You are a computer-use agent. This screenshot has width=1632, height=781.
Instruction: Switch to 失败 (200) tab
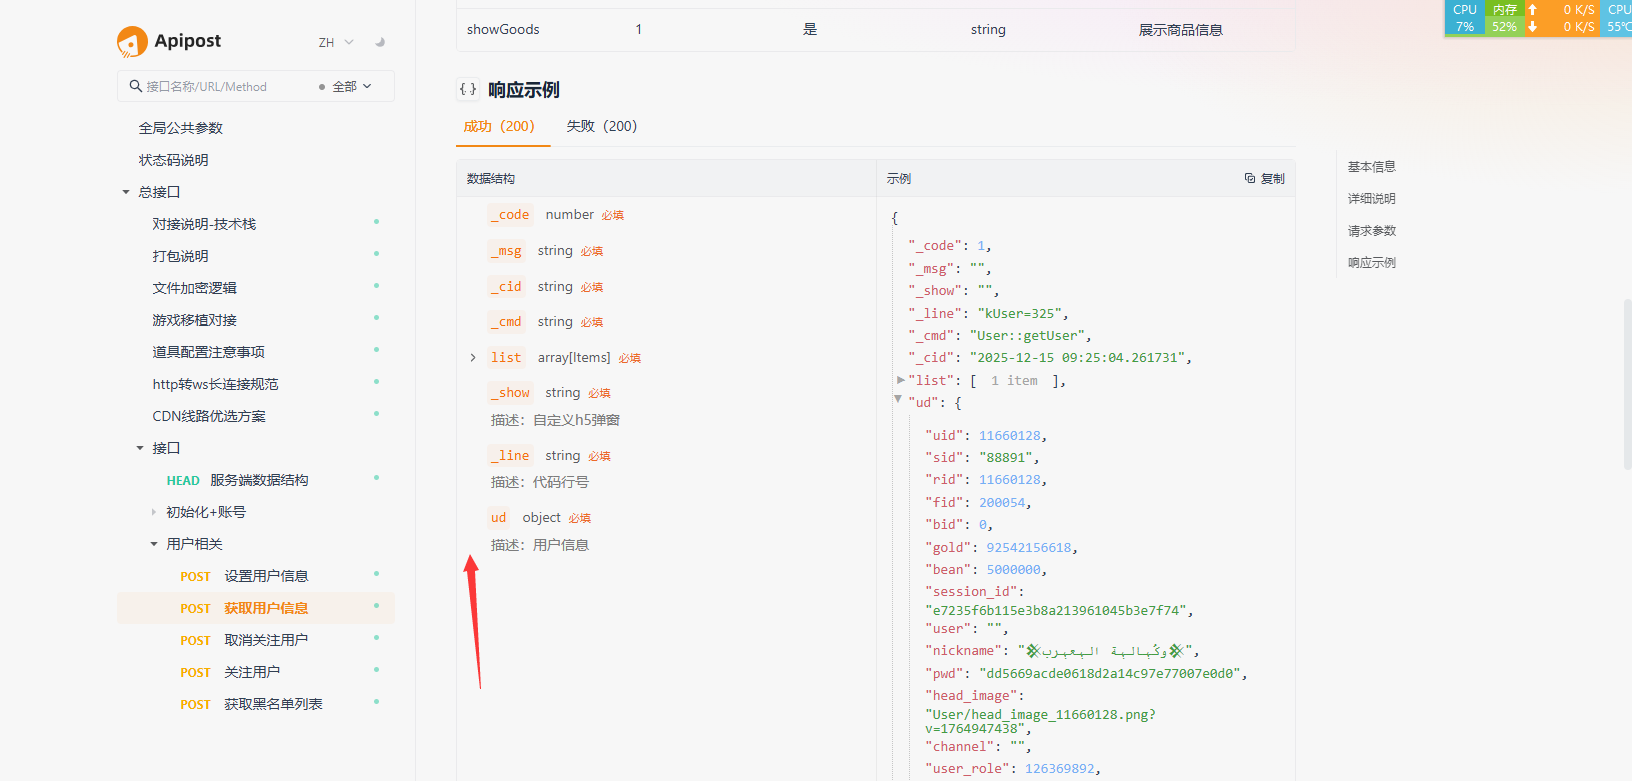[x=602, y=126]
